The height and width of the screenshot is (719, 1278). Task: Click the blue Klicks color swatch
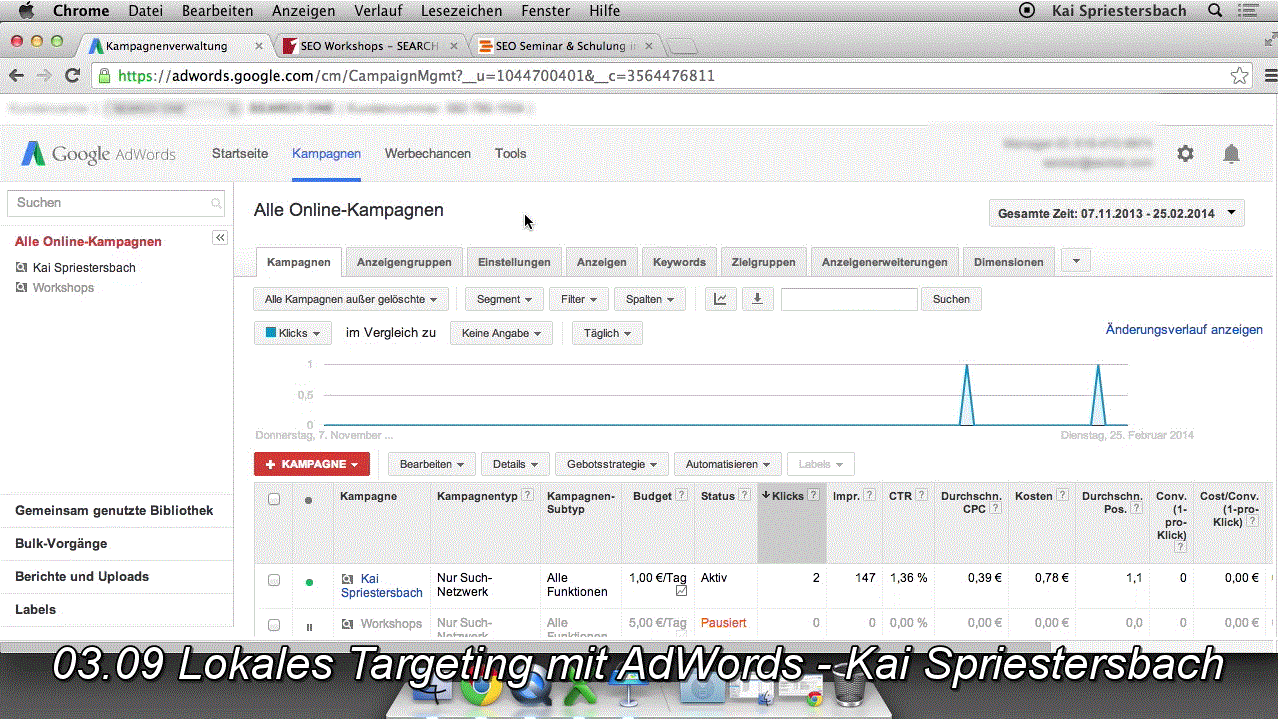tap(270, 333)
